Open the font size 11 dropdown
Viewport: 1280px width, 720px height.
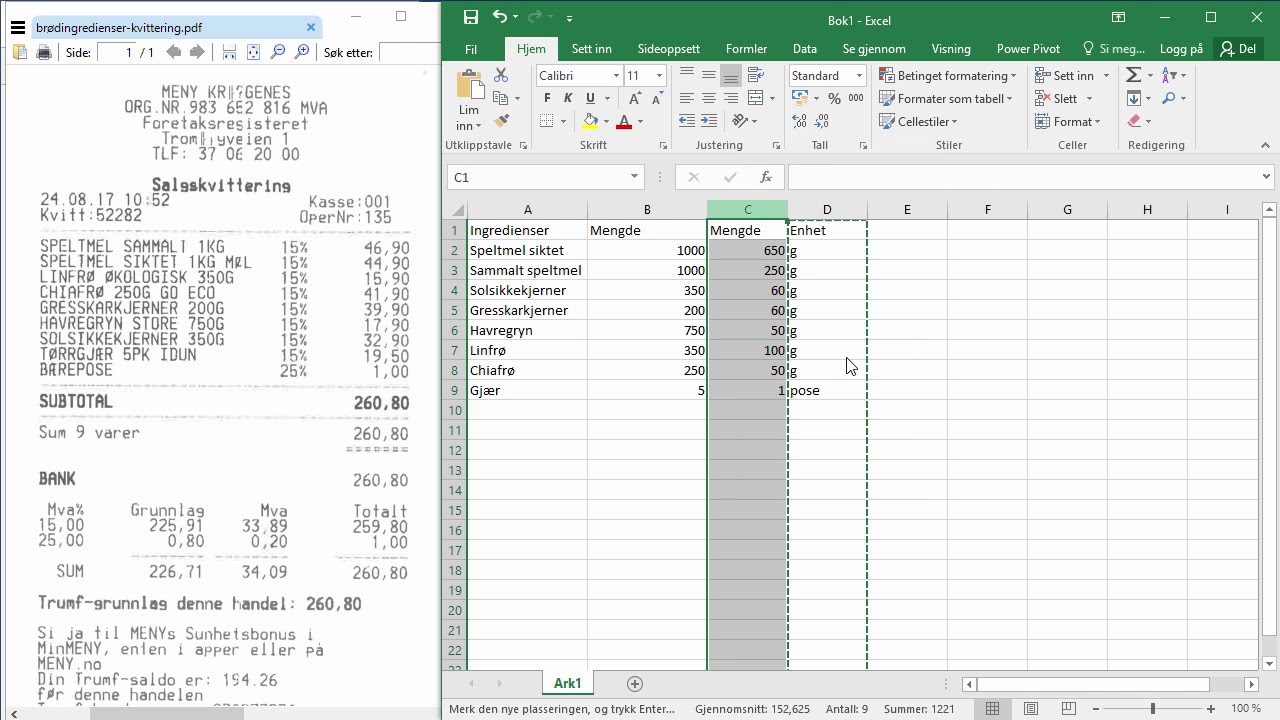point(659,76)
